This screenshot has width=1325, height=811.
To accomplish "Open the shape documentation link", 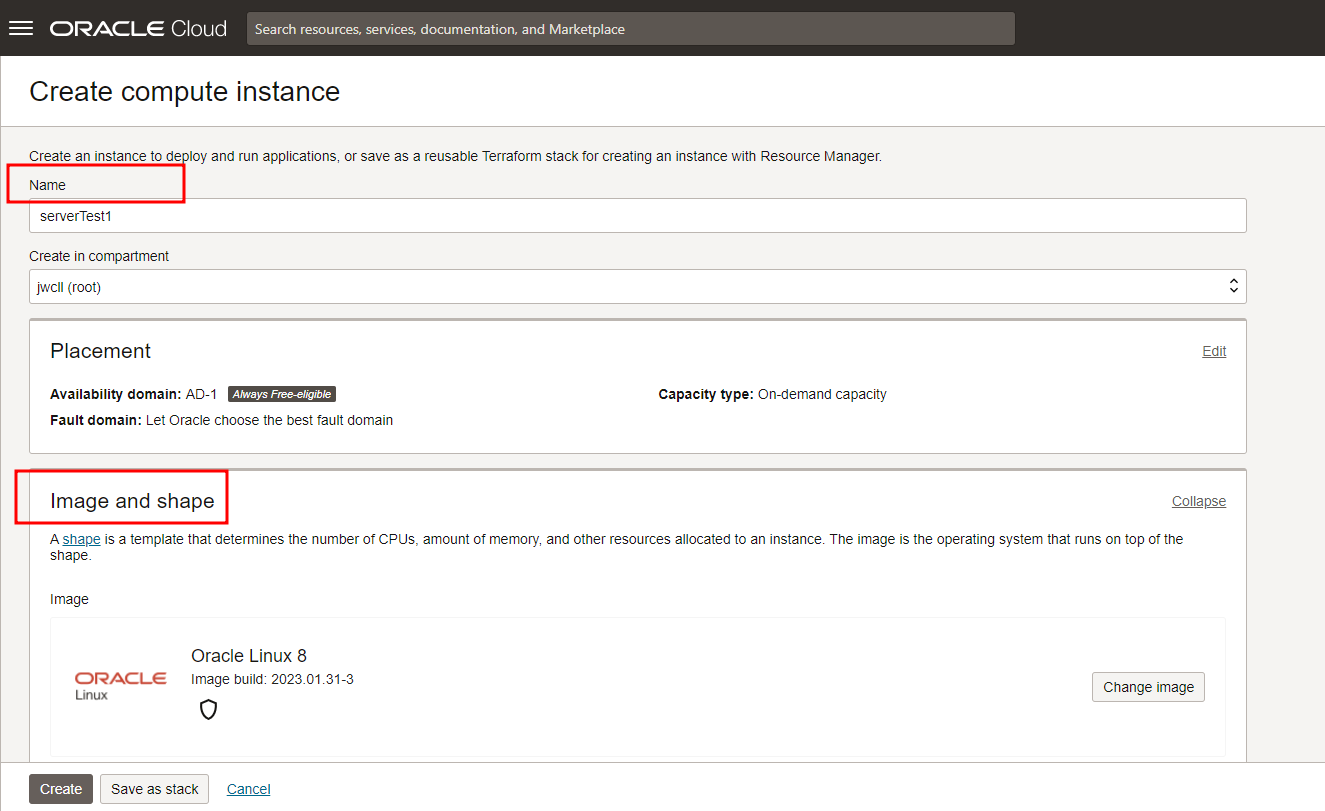I will tap(81, 539).
